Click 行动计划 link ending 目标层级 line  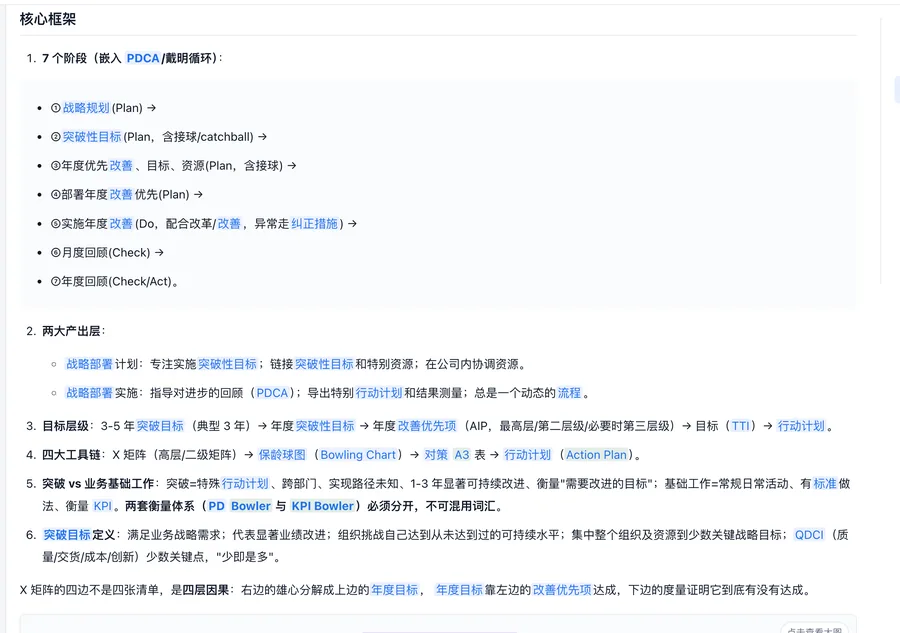click(801, 426)
